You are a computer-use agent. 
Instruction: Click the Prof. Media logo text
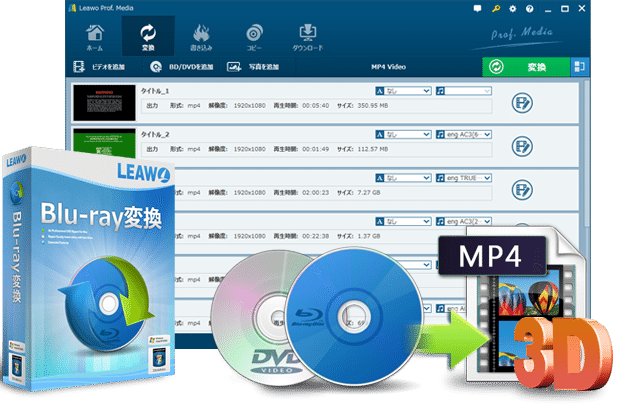522,33
